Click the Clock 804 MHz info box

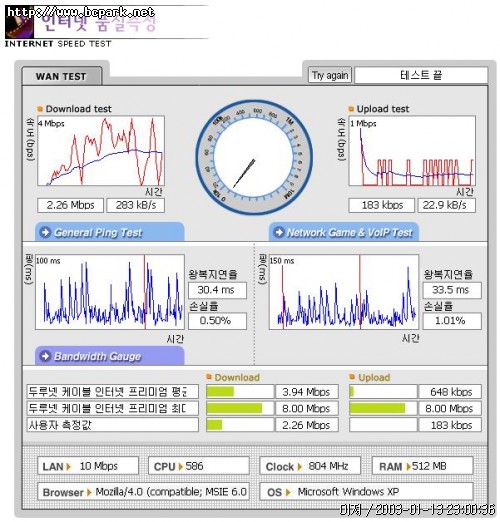310,466
